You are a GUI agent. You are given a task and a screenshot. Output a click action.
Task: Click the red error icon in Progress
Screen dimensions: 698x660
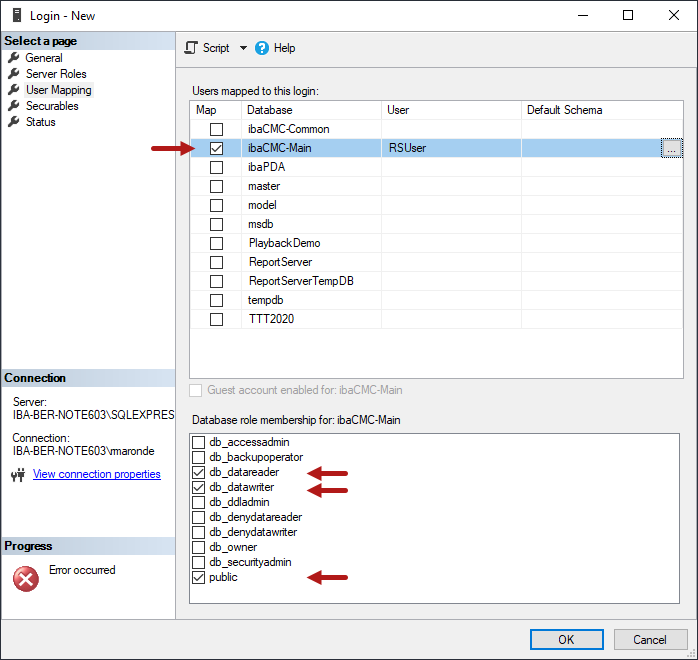coord(26,579)
